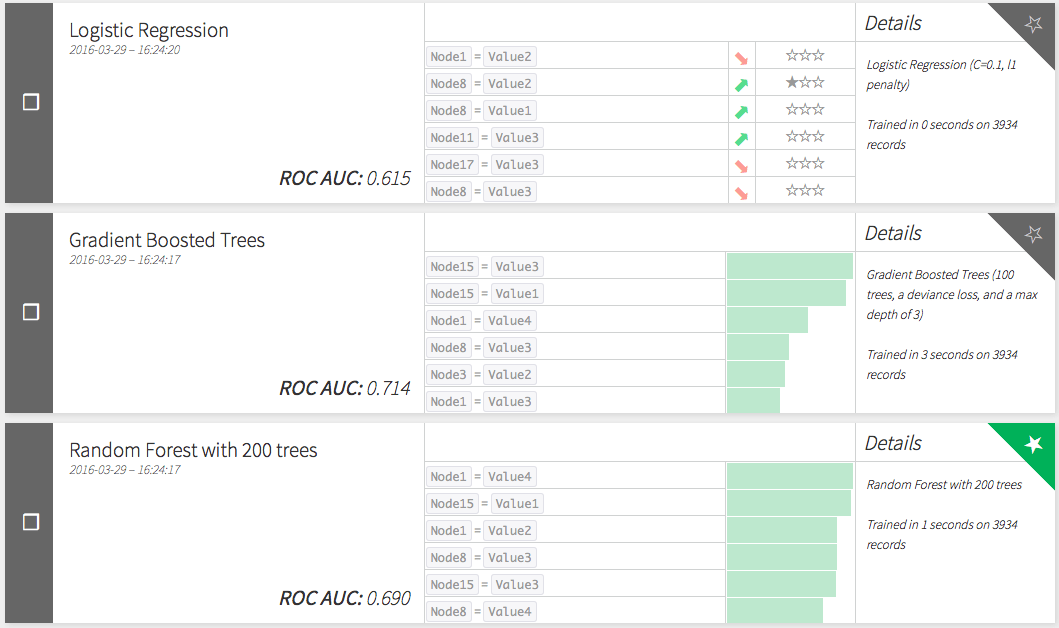Click the down arrow for Node1 = Value2

point(742,58)
